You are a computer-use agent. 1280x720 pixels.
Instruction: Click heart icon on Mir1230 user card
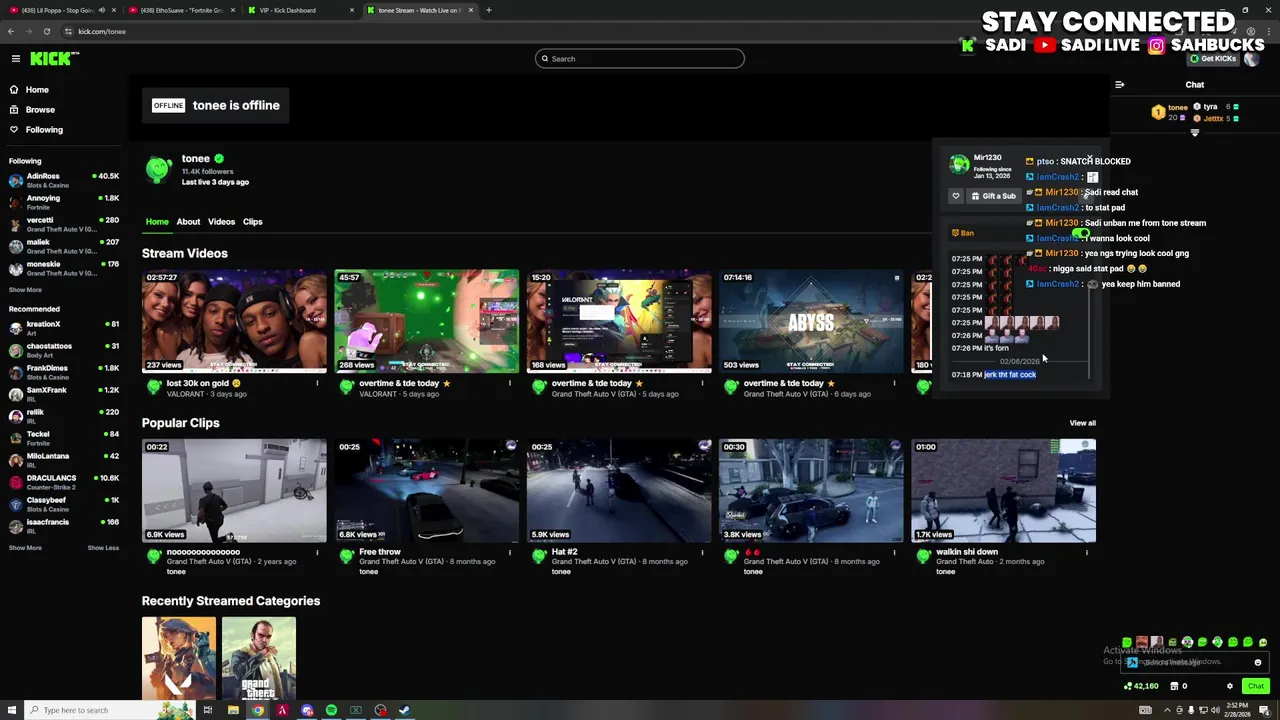point(955,196)
